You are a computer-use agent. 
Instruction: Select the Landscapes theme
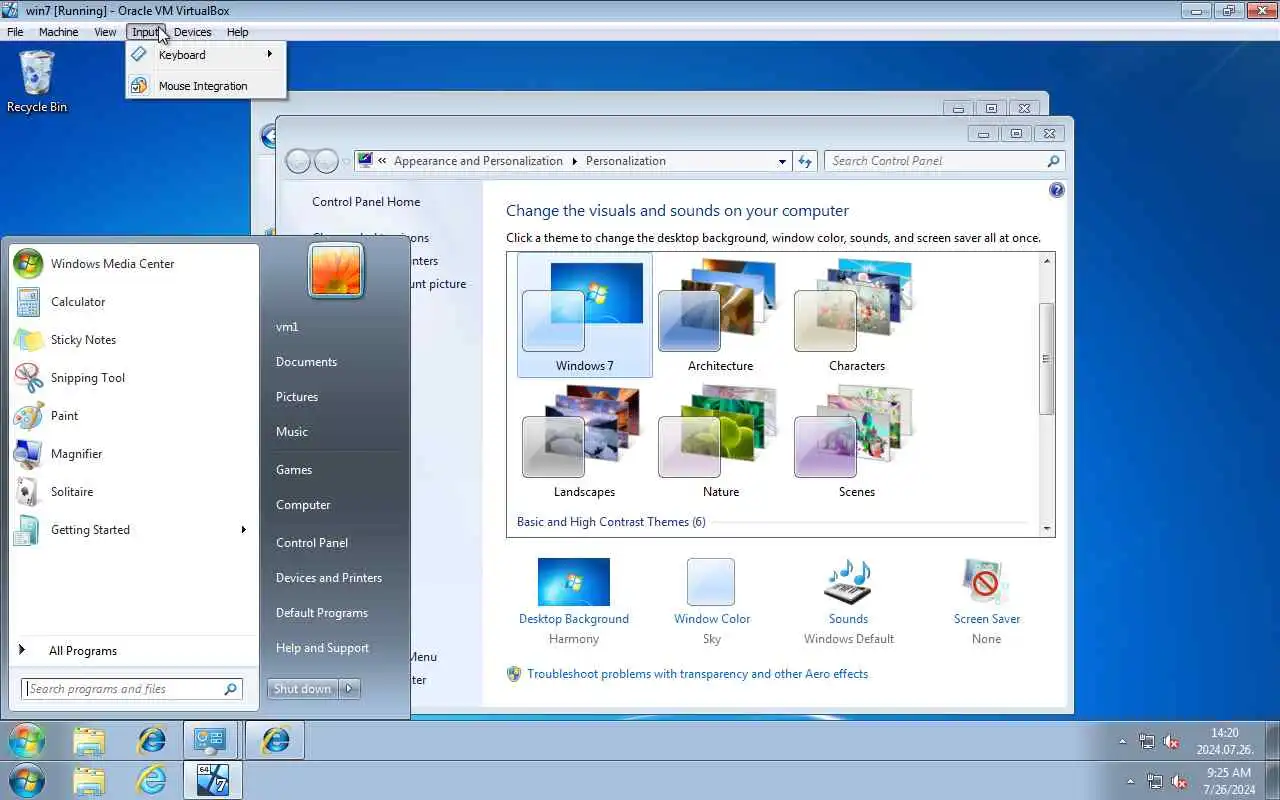coord(585,441)
